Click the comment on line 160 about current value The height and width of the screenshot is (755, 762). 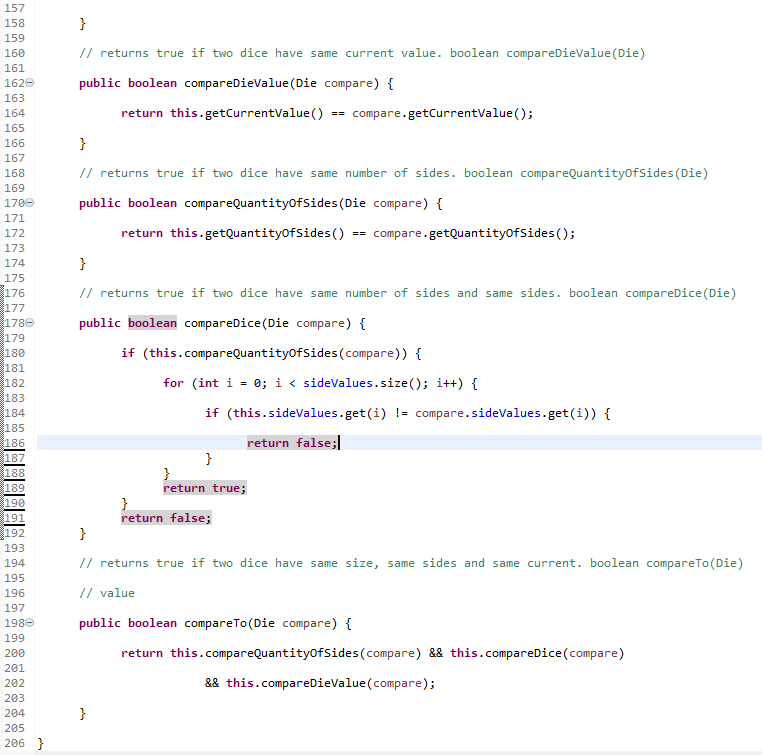(x=362, y=53)
